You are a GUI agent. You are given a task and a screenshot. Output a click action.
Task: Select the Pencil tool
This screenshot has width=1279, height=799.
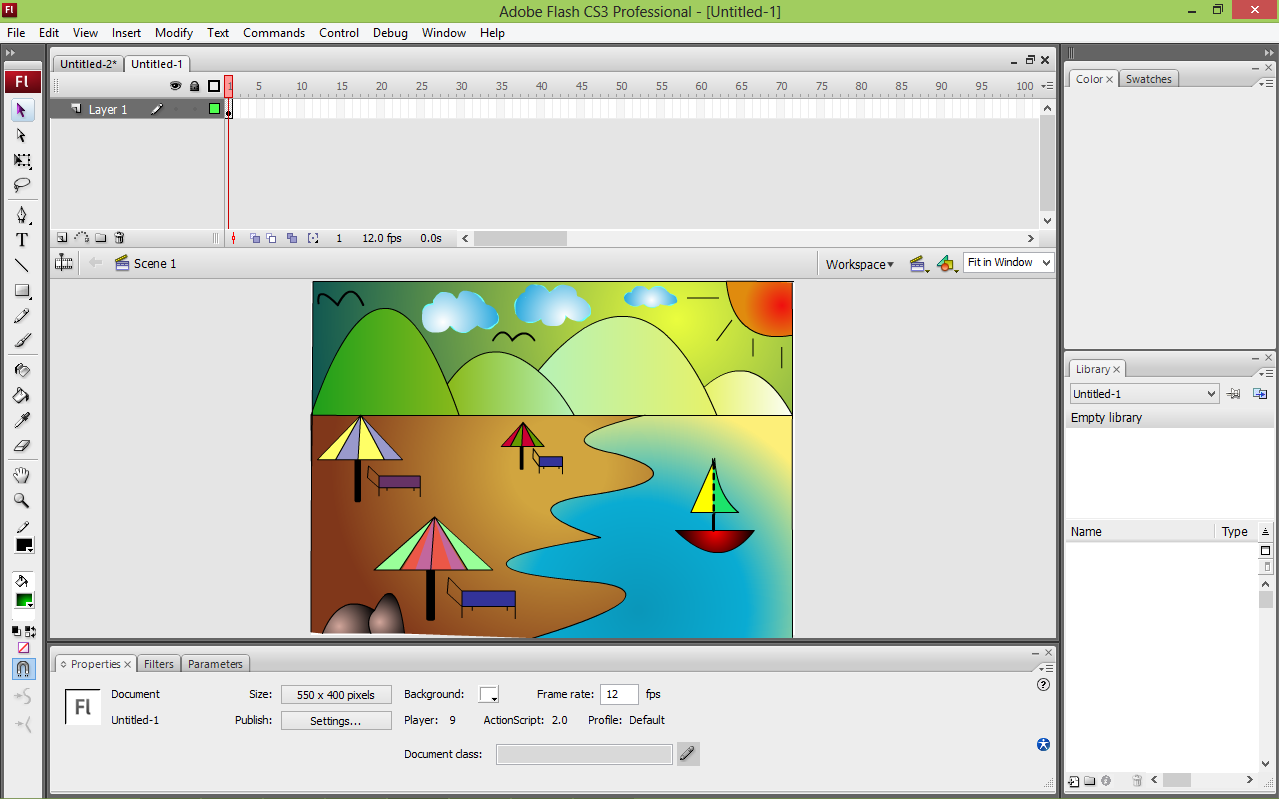pyautogui.click(x=22, y=316)
